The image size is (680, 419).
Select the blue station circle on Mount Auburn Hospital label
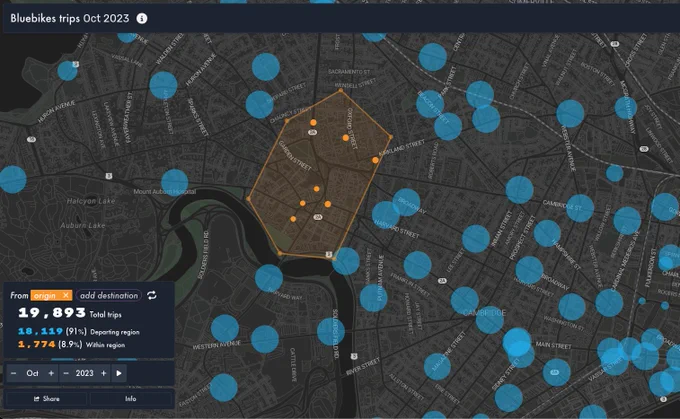[175, 182]
